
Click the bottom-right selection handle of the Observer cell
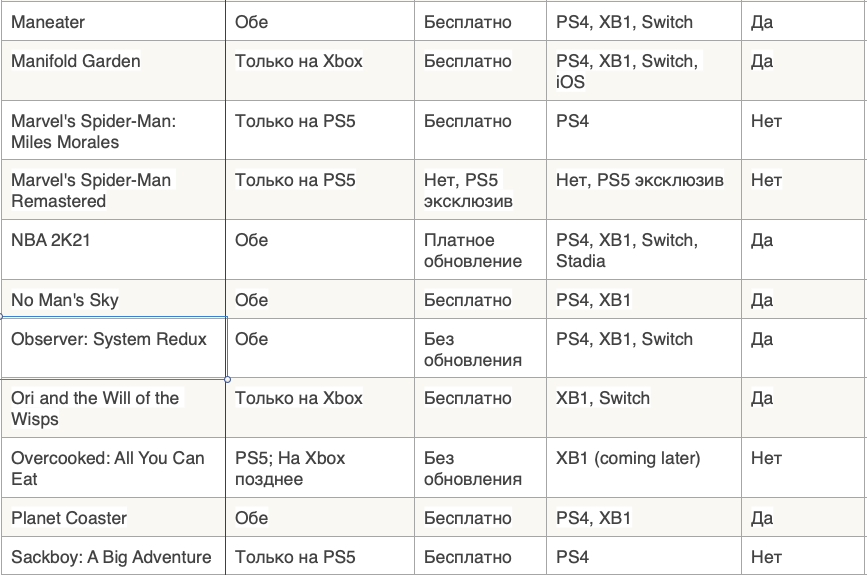coord(227,379)
